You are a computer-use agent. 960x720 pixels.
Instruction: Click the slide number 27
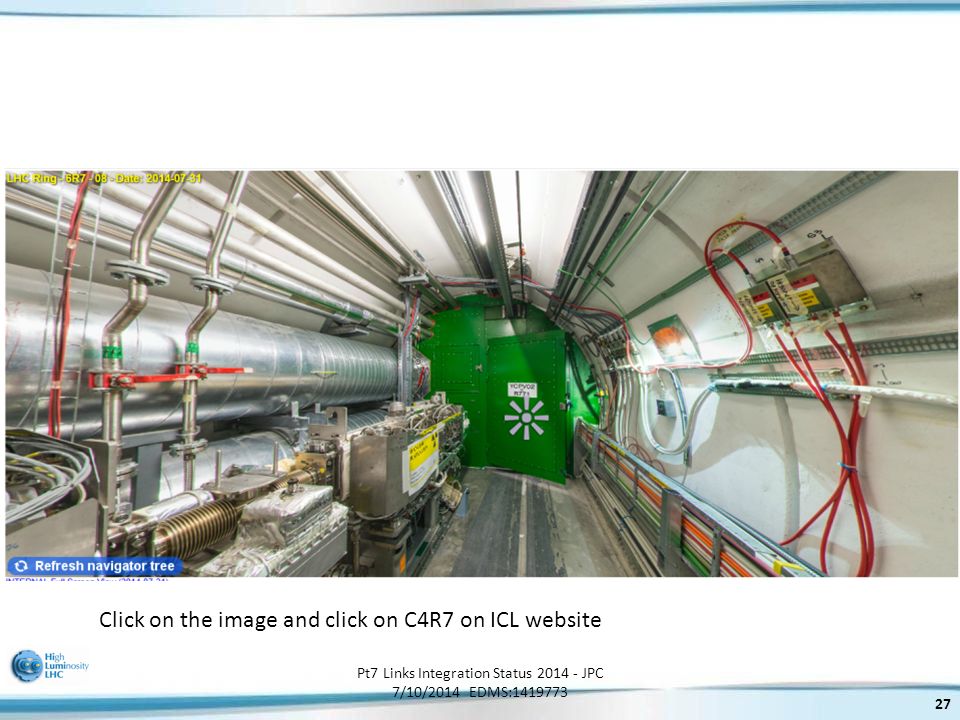[943, 703]
